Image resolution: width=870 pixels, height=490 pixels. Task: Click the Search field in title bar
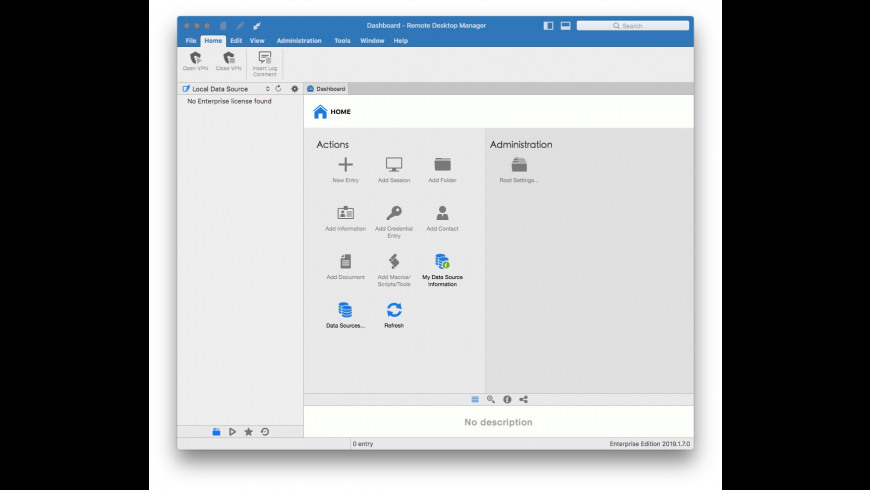(x=633, y=25)
